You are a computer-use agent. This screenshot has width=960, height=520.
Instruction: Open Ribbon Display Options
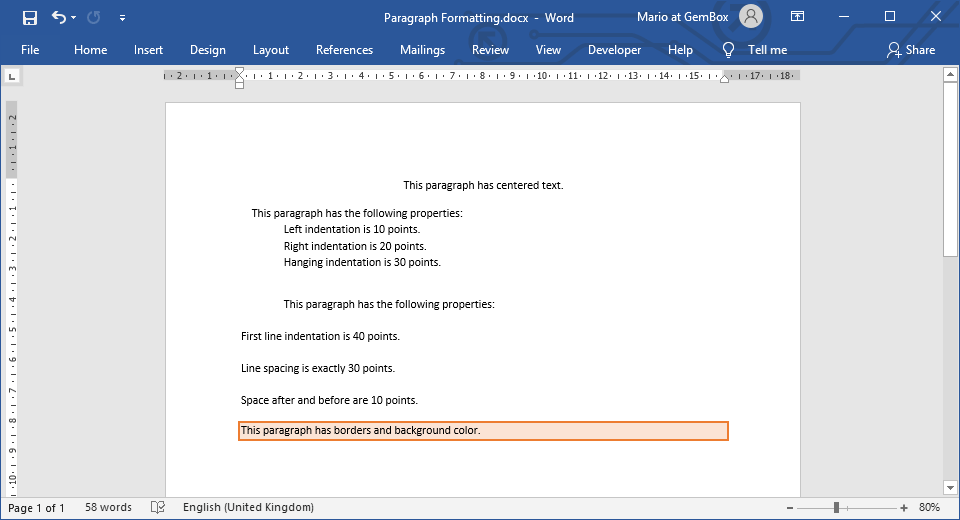797,17
